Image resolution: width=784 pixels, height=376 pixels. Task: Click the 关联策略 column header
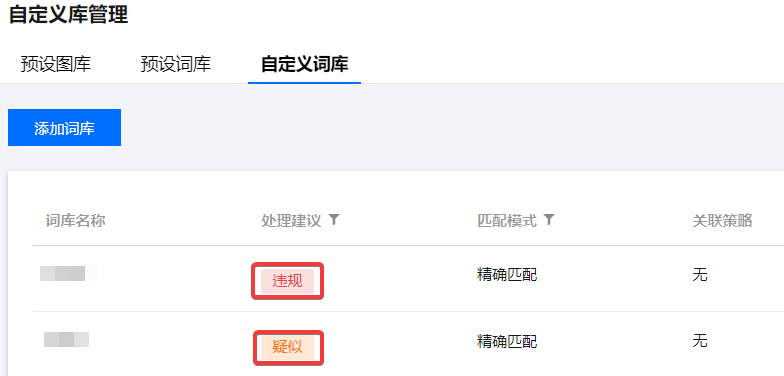722,220
